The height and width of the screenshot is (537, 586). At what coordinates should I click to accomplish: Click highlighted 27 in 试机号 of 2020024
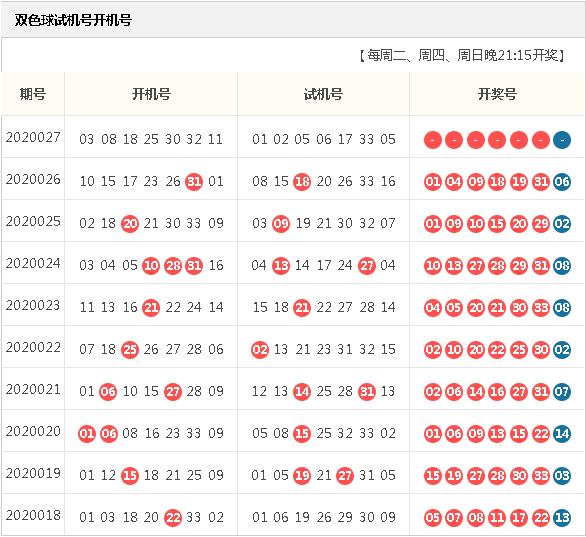click(367, 266)
